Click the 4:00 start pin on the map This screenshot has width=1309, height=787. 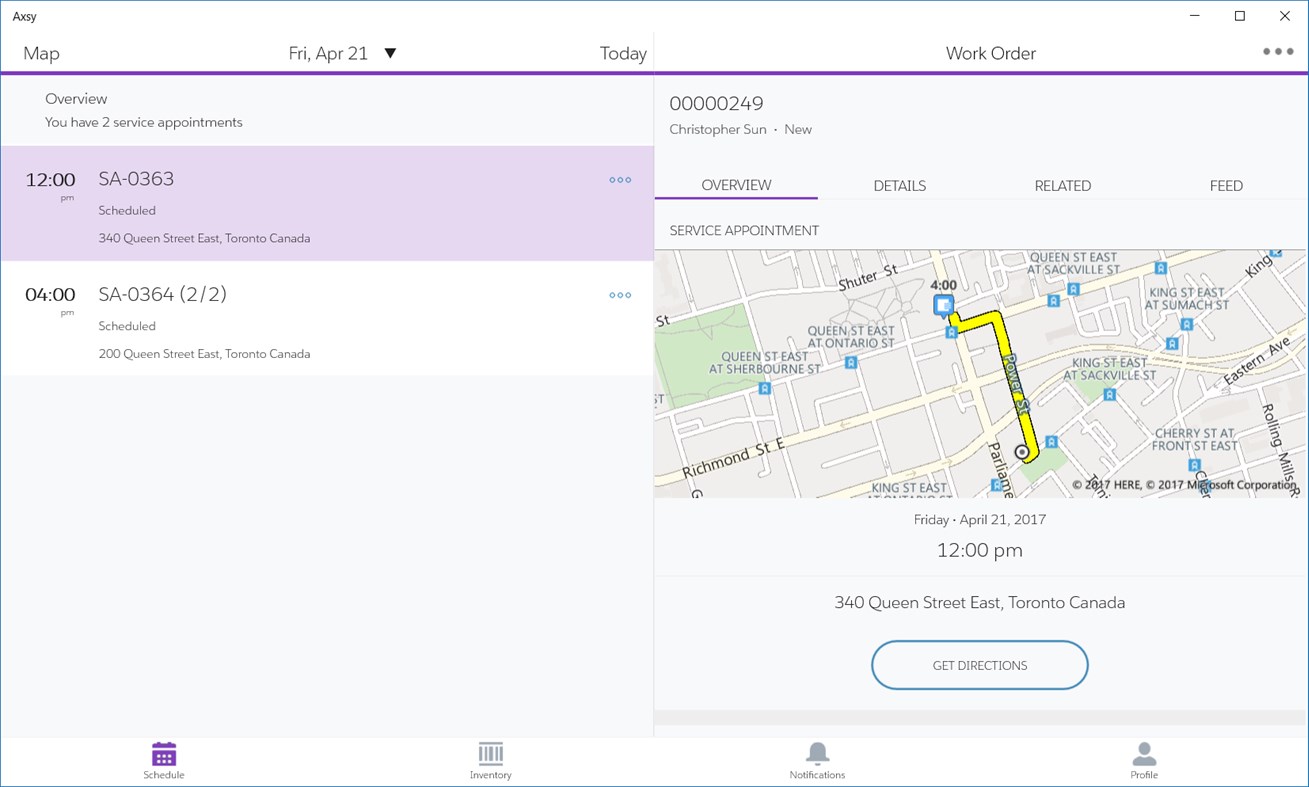(x=943, y=305)
